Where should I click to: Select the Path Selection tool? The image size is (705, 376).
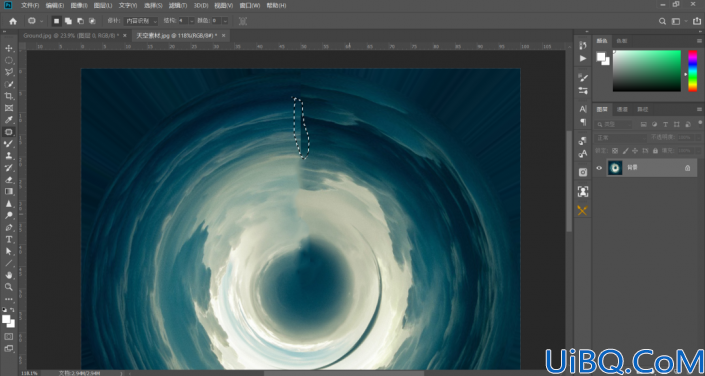pos(9,251)
